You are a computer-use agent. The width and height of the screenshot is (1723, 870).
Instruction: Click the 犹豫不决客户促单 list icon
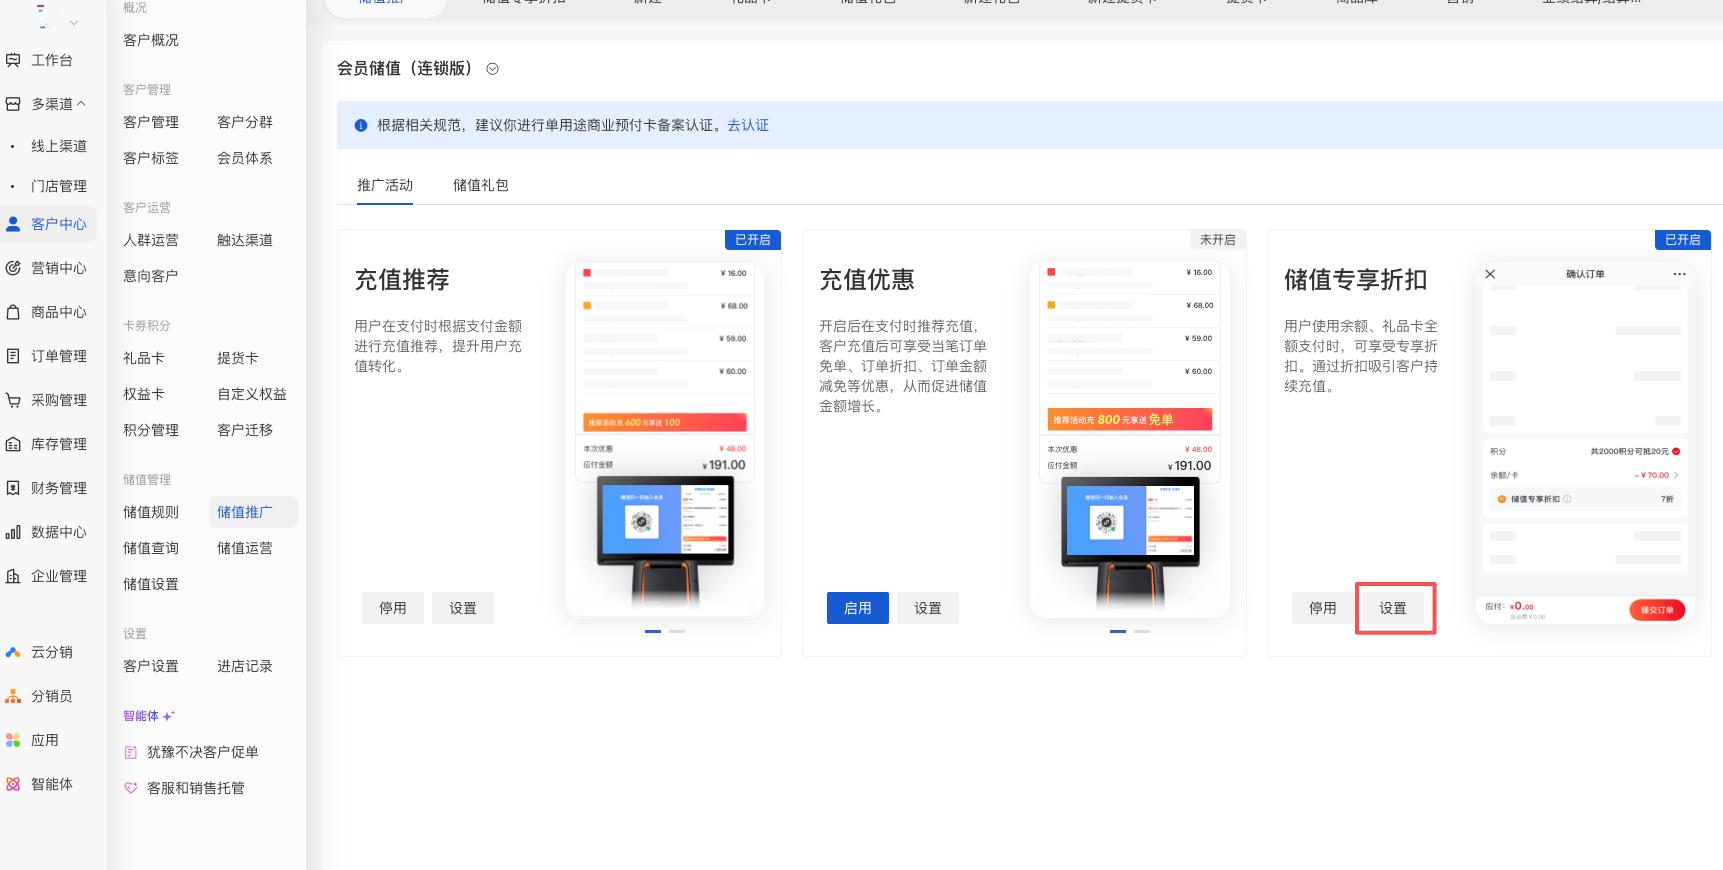coord(130,752)
